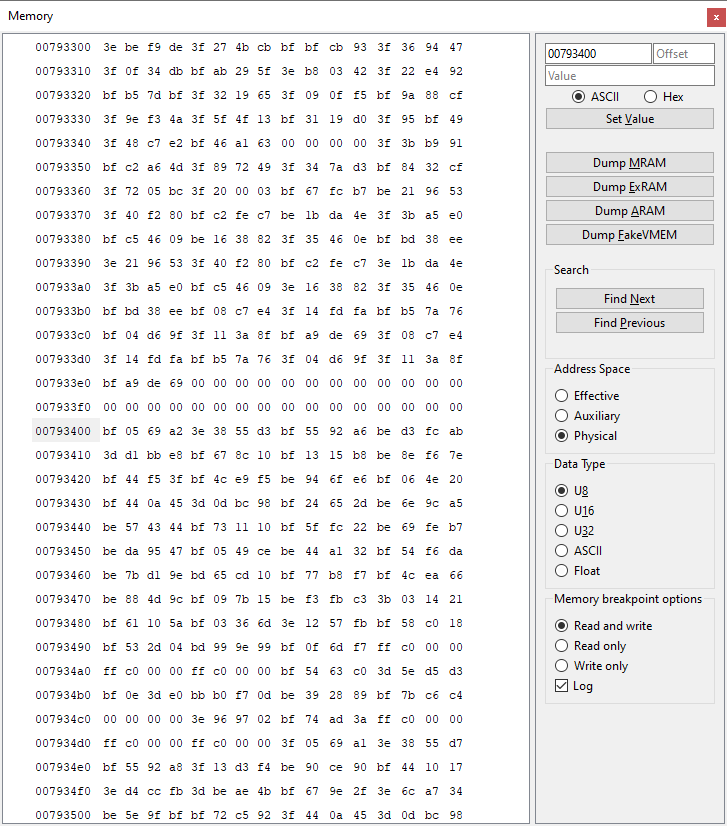Set the data type to U8
The width and height of the screenshot is (727, 826).
pos(572,490)
